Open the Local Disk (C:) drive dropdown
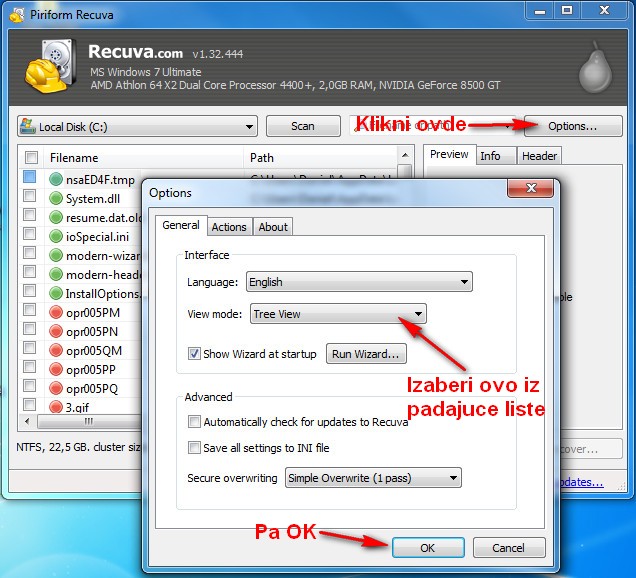The height and width of the screenshot is (578, 636). (138, 127)
